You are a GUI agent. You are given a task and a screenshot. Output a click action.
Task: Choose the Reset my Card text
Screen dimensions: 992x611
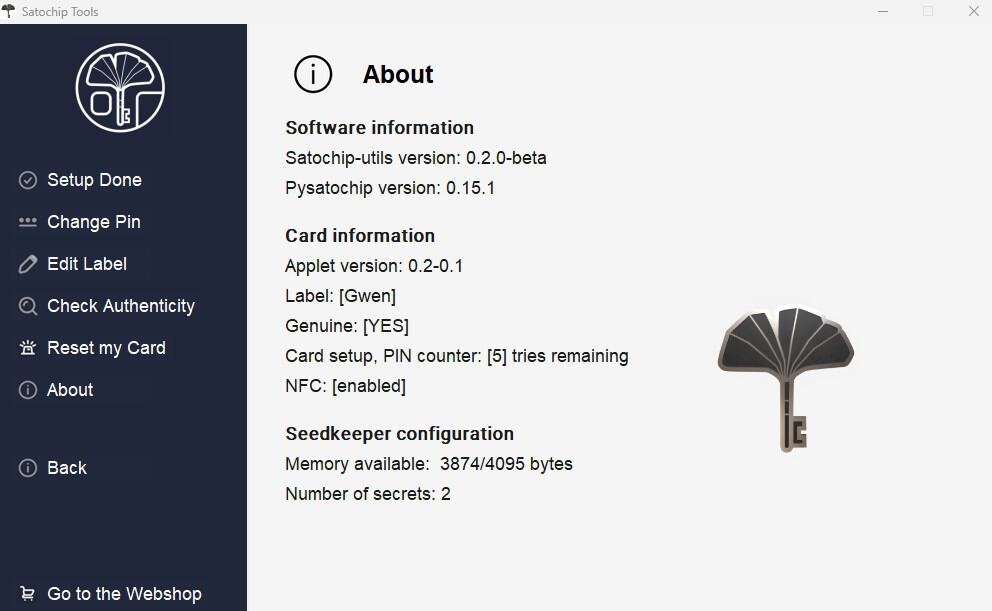tap(106, 348)
